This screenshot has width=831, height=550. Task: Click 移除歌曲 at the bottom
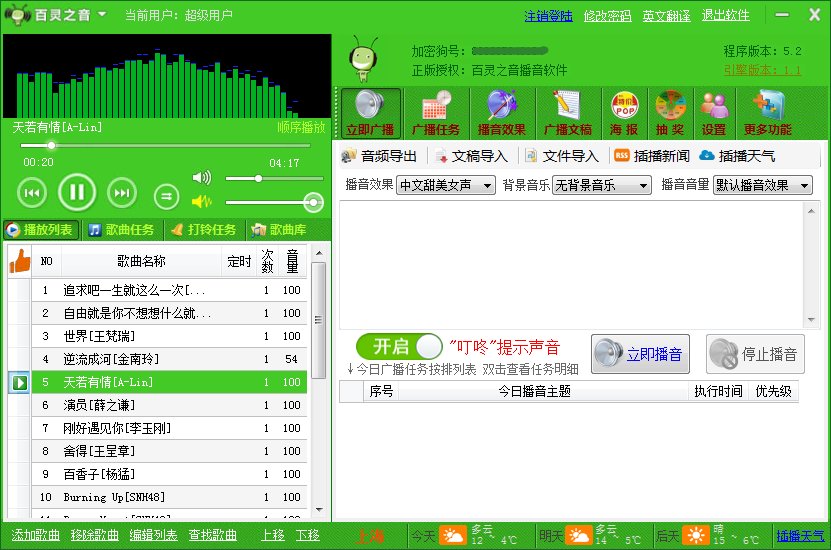coord(94,535)
